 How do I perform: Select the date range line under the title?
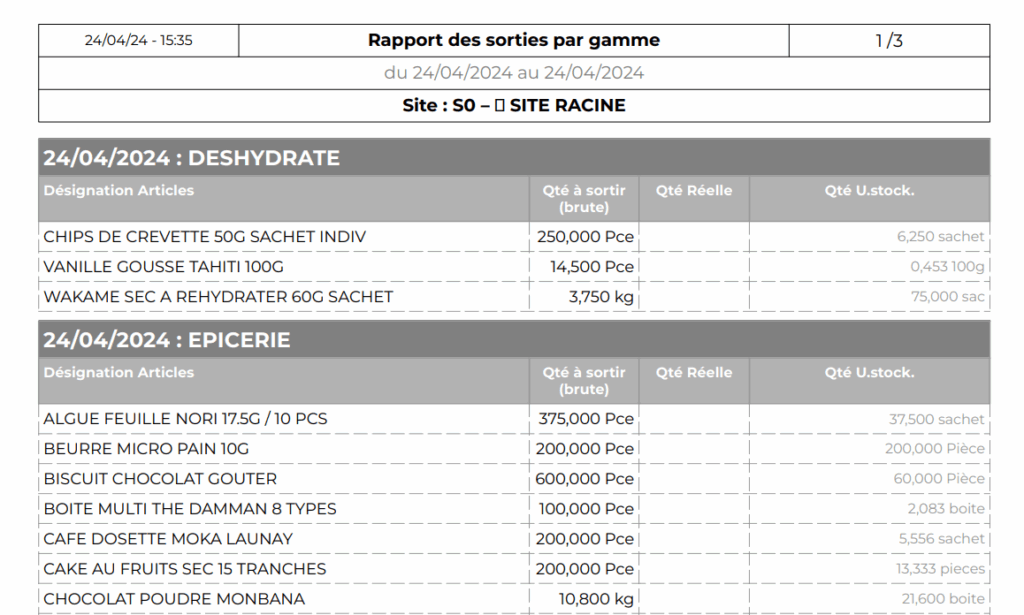[x=513, y=73]
